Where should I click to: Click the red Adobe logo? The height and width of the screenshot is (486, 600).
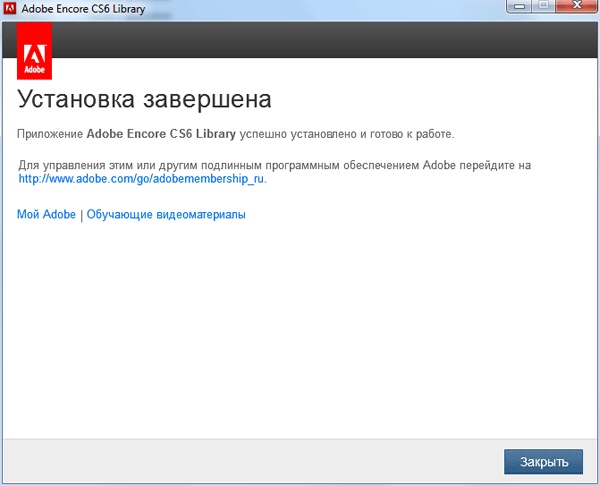34,51
